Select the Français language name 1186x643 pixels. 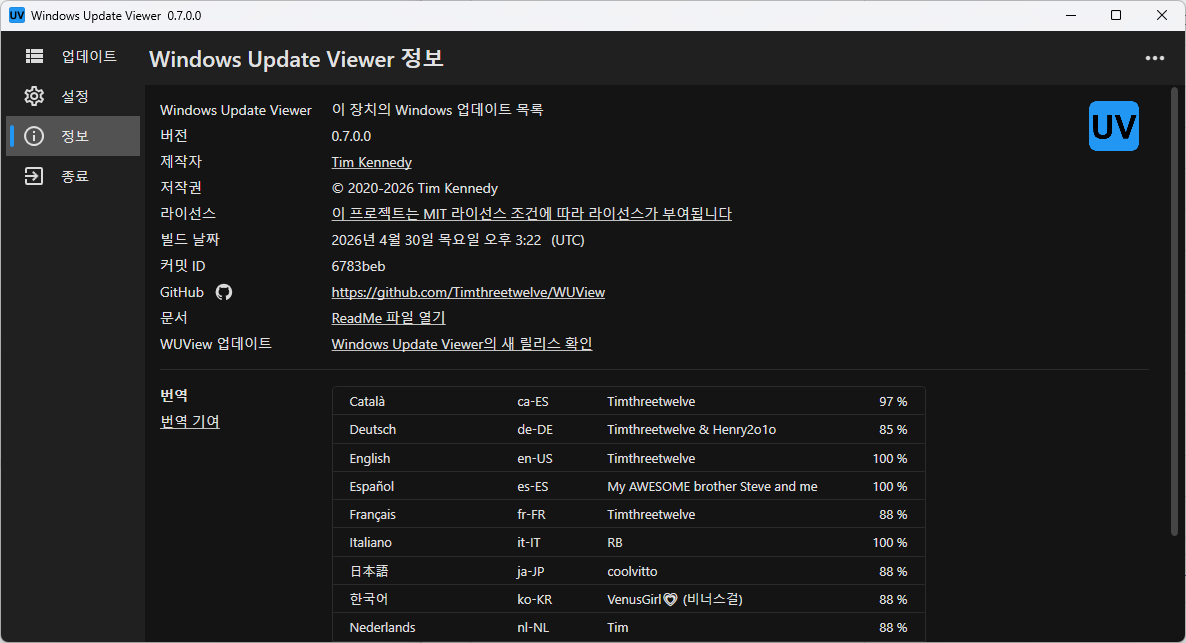372,514
